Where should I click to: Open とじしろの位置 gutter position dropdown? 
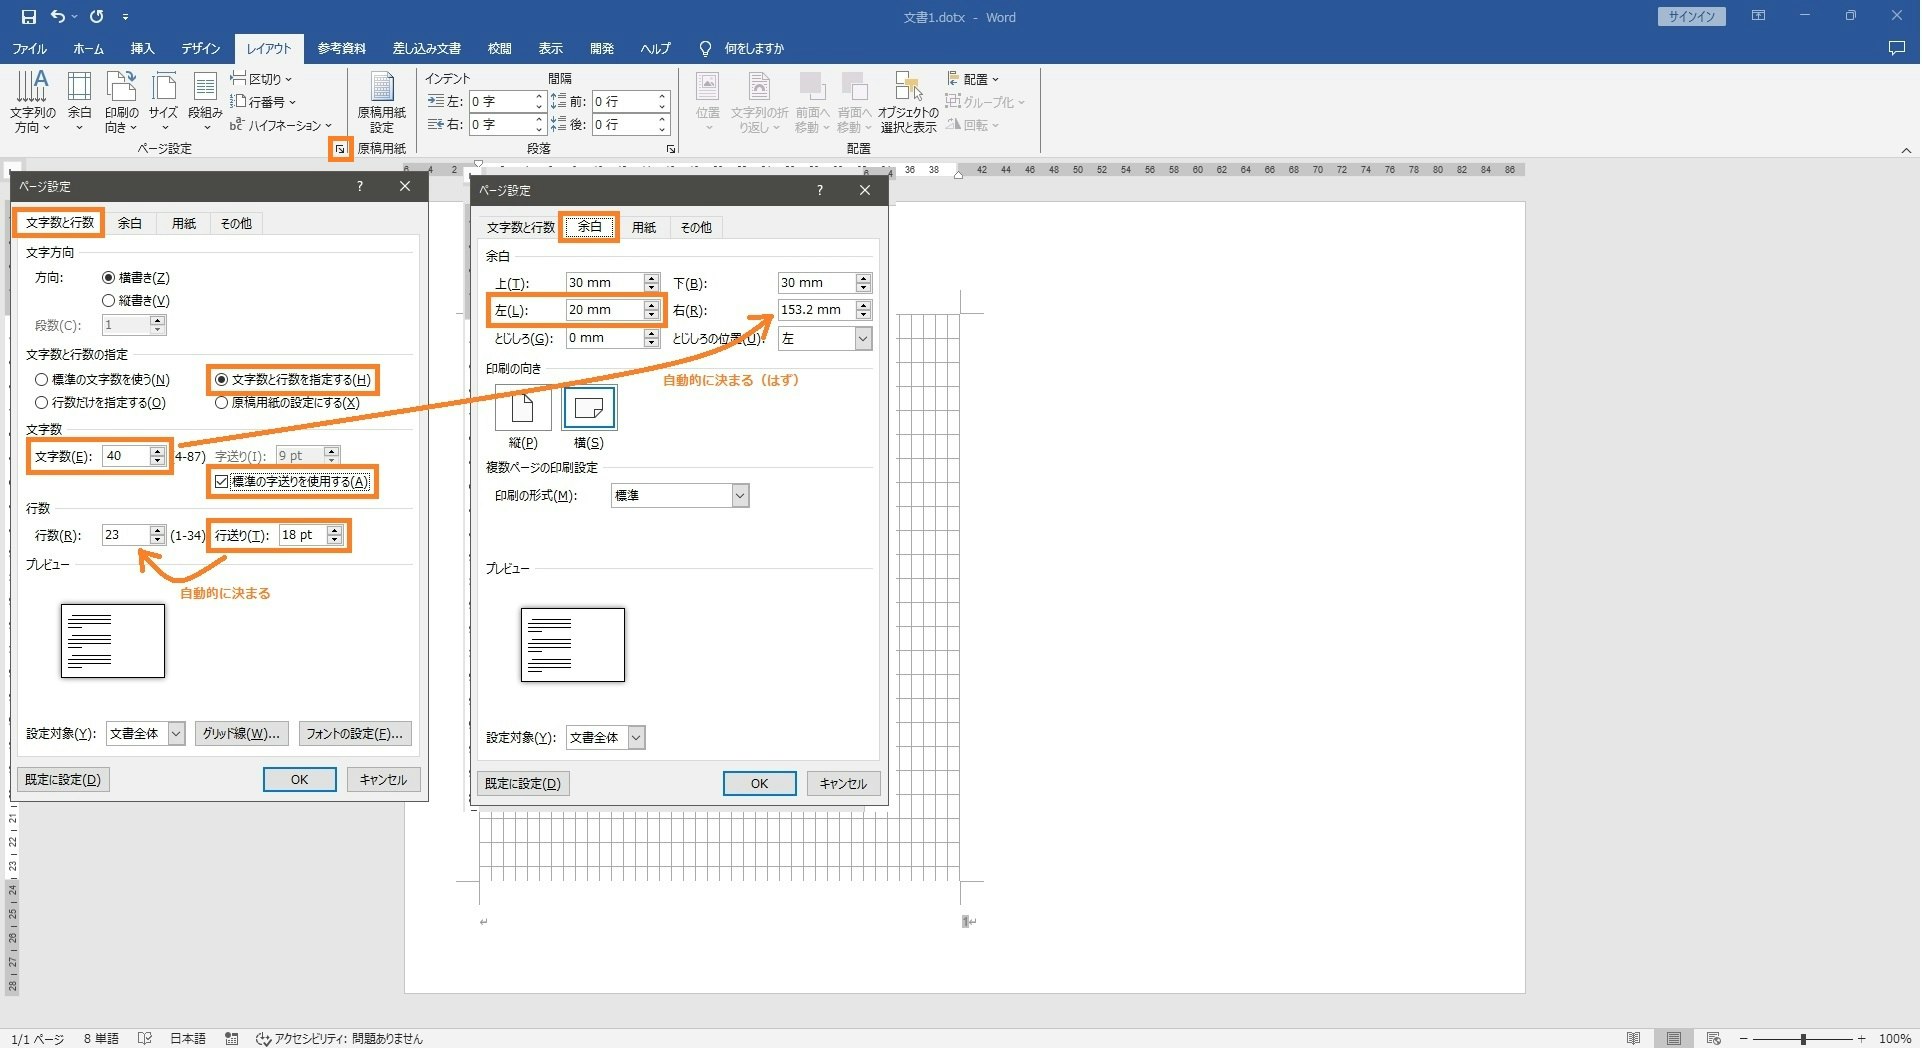pos(863,339)
